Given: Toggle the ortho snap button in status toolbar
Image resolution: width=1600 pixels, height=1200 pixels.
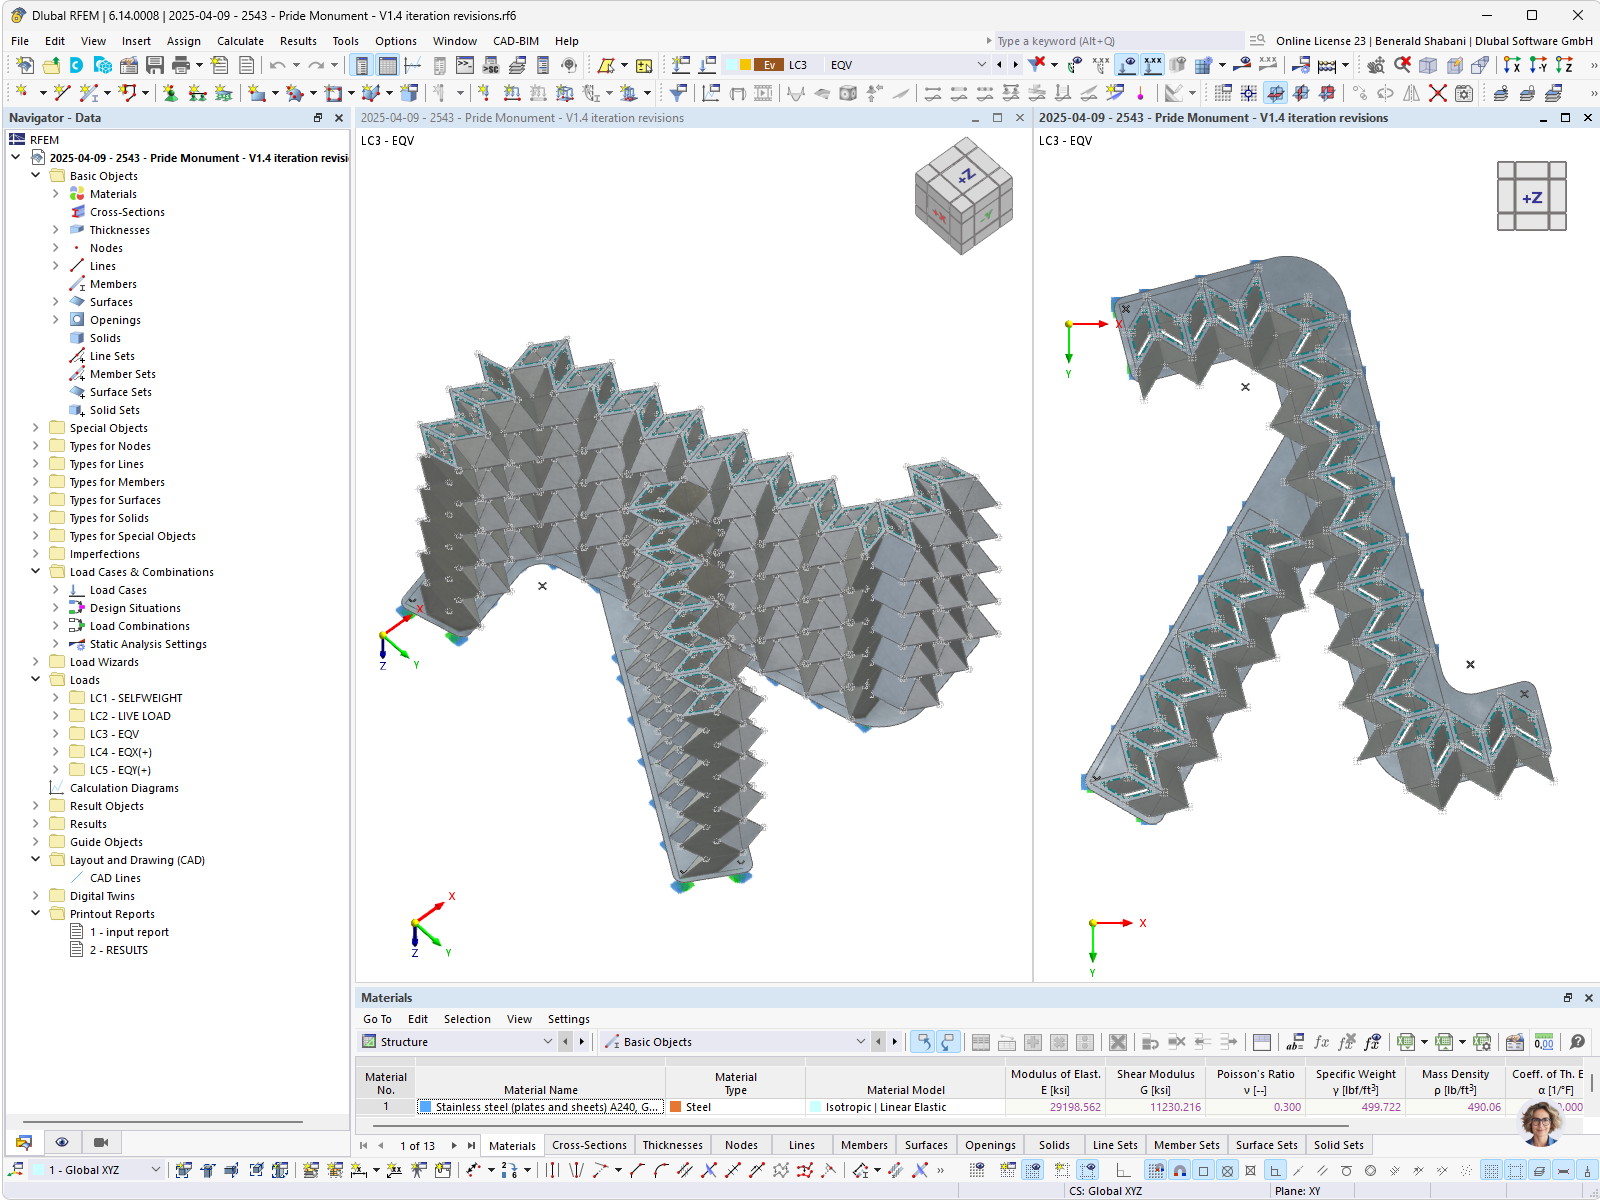Looking at the screenshot, I should 1275,1170.
